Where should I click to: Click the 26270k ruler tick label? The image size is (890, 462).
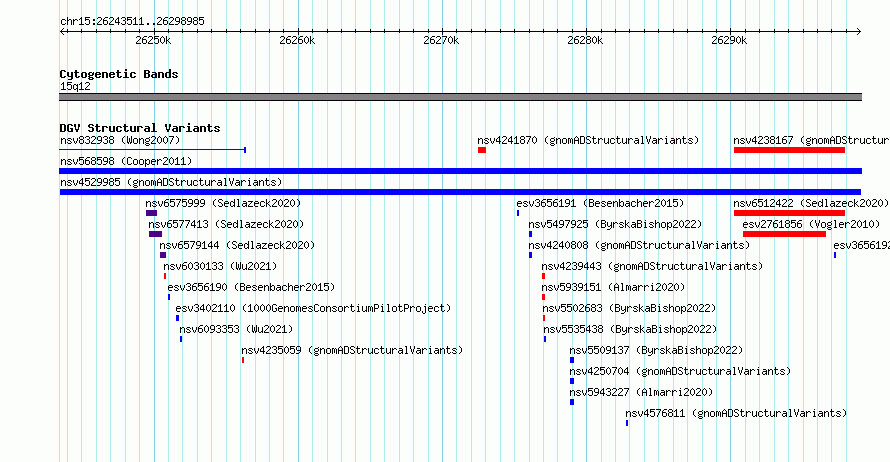[441, 40]
